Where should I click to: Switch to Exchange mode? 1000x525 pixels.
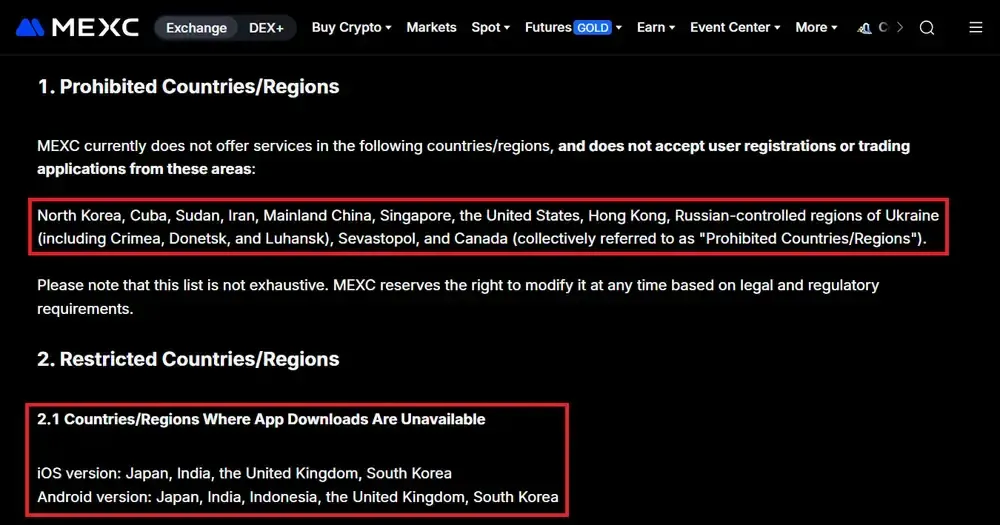click(196, 27)
